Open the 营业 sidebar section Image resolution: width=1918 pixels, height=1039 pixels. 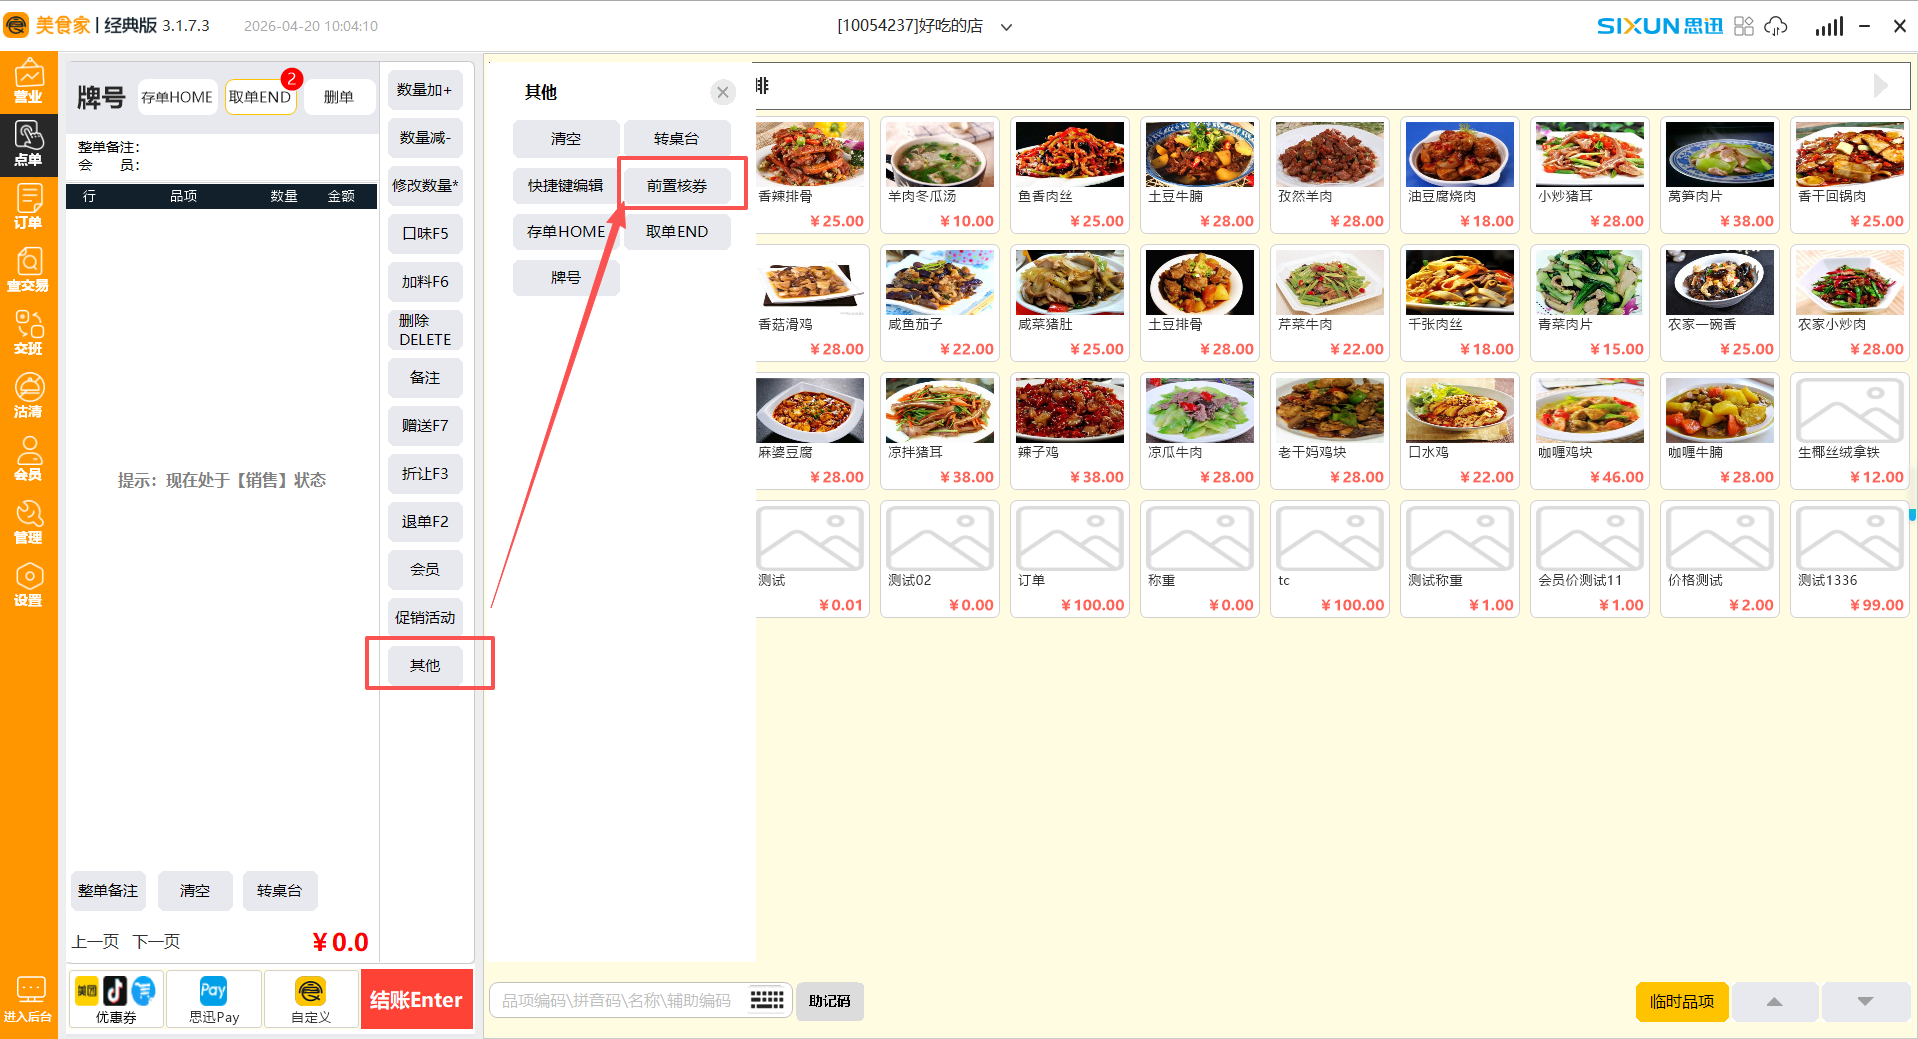pyautogui.click(x=28, y=81)
